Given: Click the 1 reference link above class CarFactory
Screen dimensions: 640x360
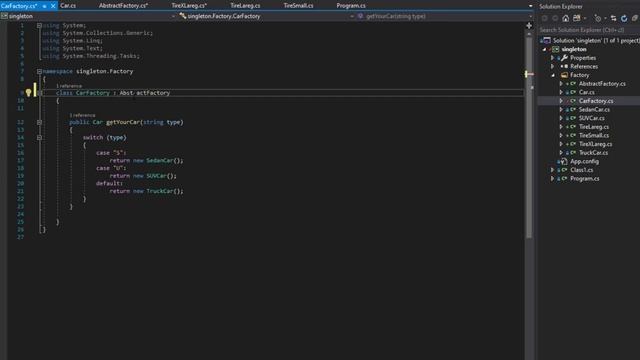Looking at the screenshot, I should coord(69,86).
